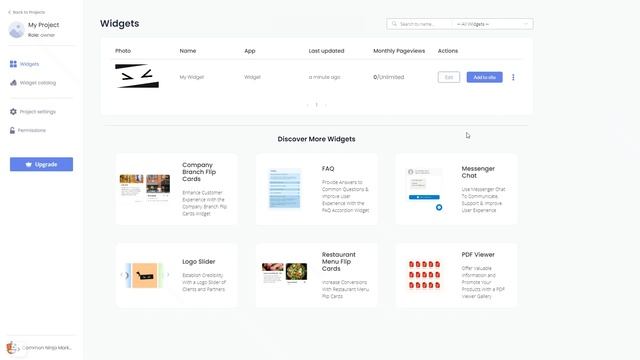The height and width of the screenshot is (360, 640).
Task: Open the Logo Slider title
Action: (199, 262)
